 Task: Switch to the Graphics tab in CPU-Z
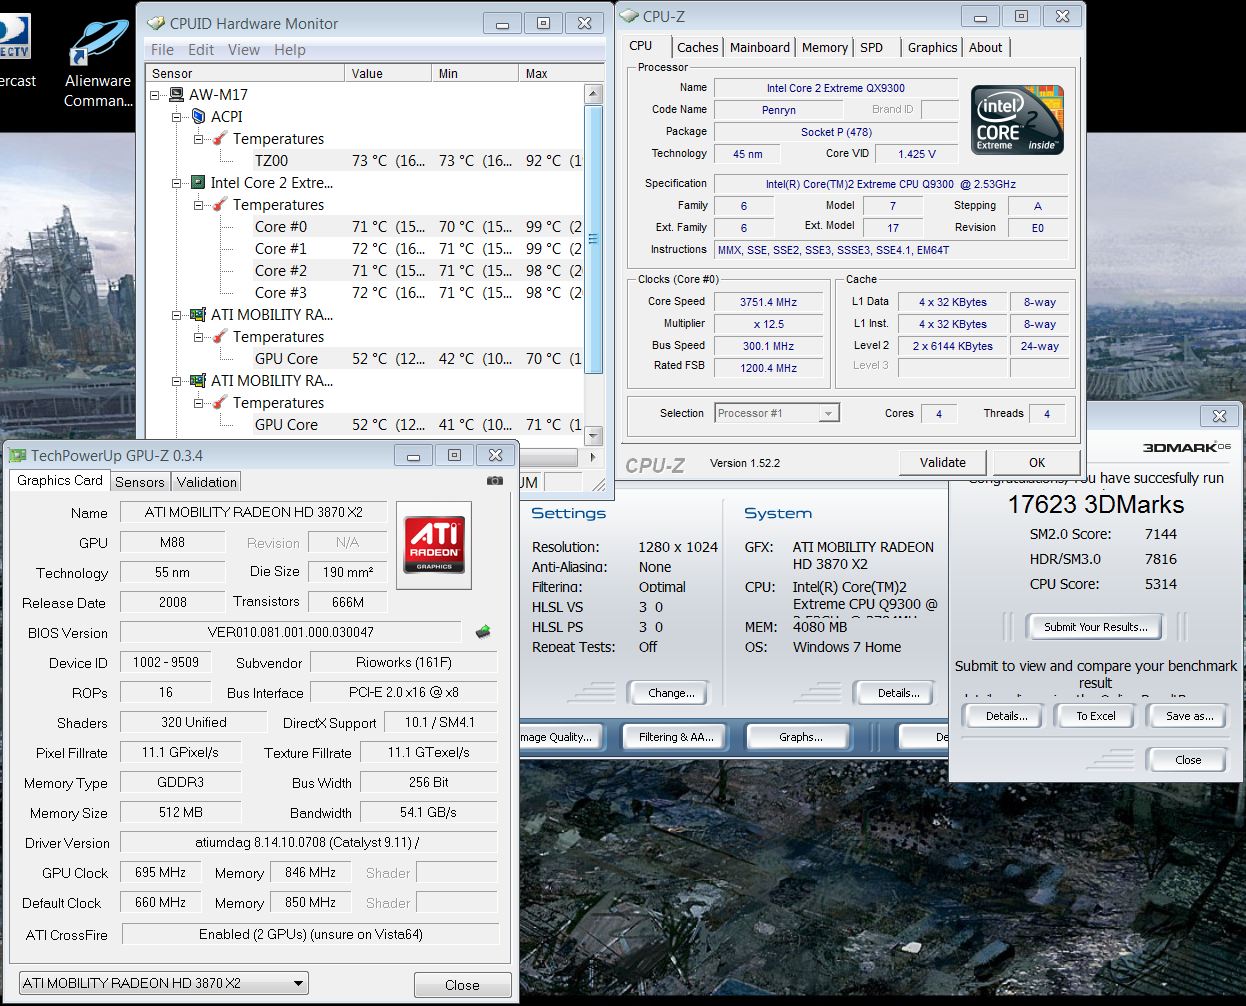932,47
